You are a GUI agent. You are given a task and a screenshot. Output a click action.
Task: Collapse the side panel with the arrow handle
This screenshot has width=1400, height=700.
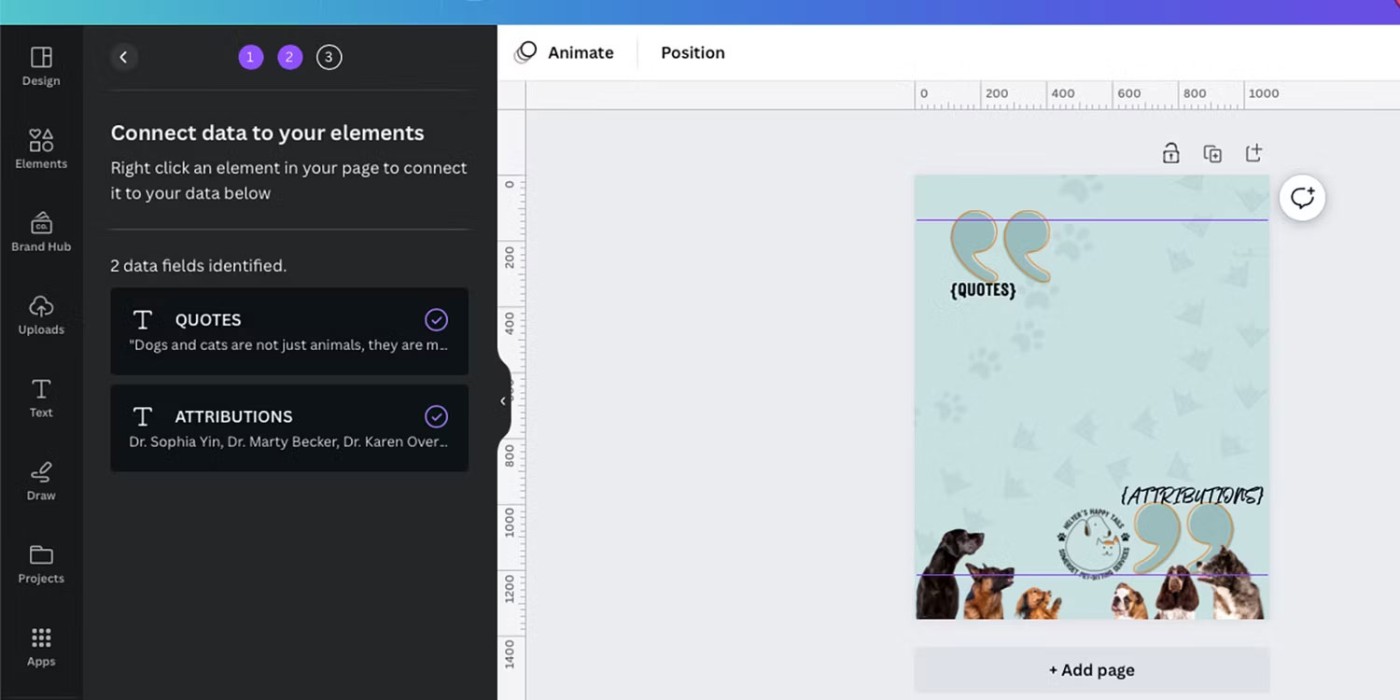503,401
